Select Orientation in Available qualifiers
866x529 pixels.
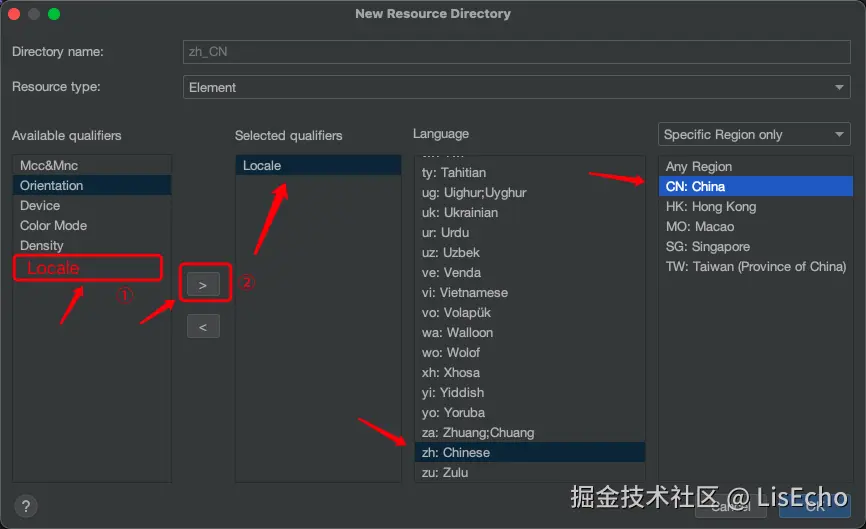point(92,186)
